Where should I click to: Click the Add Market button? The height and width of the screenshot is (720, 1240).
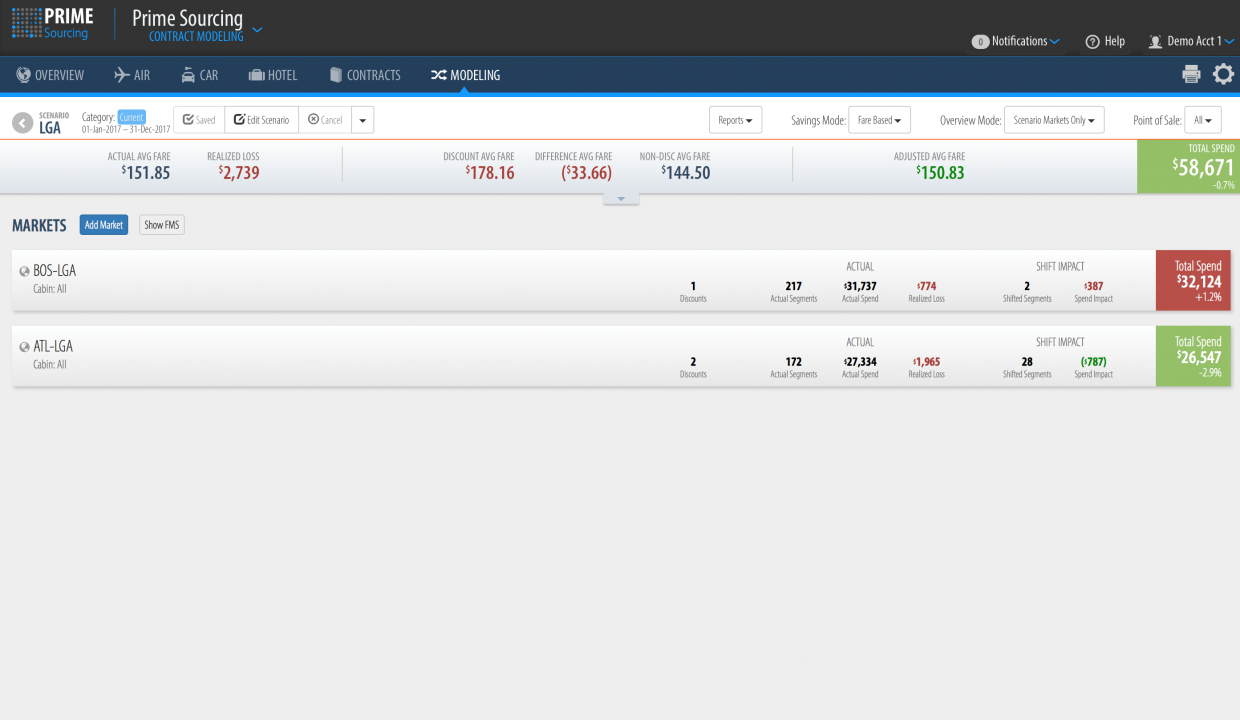104,225
